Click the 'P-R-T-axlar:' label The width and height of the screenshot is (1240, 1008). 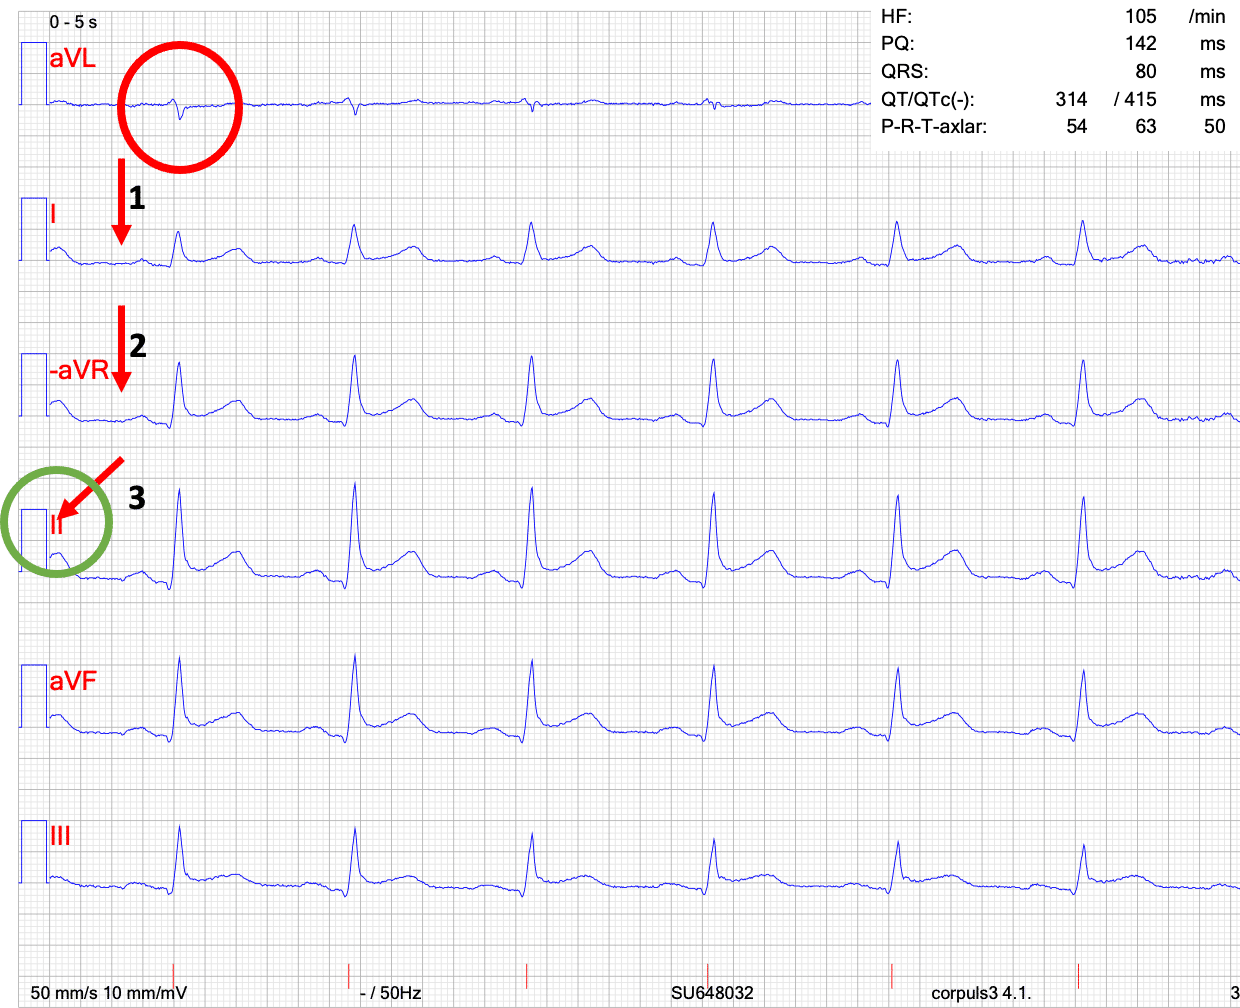click(933, 127)
